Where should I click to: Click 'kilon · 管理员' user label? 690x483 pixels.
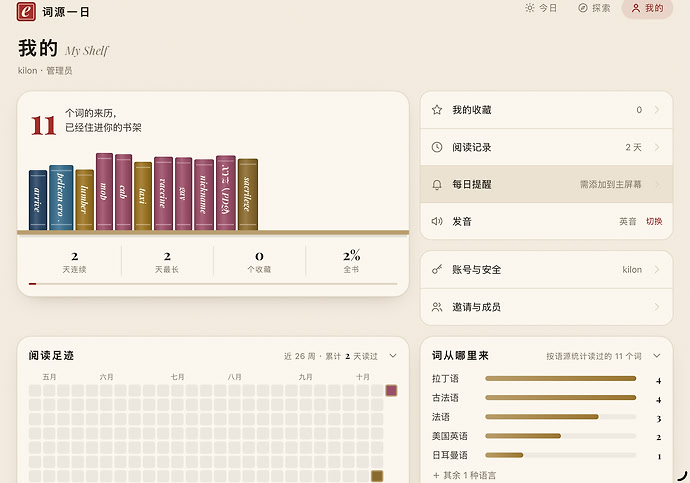(45, 70)
